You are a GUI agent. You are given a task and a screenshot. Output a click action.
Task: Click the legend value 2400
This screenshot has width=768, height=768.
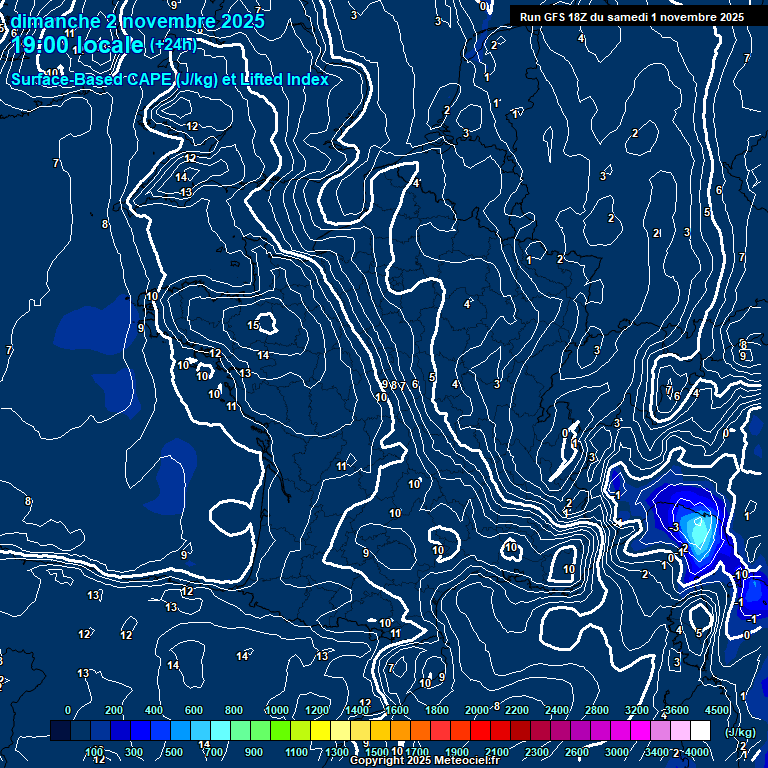557,710
